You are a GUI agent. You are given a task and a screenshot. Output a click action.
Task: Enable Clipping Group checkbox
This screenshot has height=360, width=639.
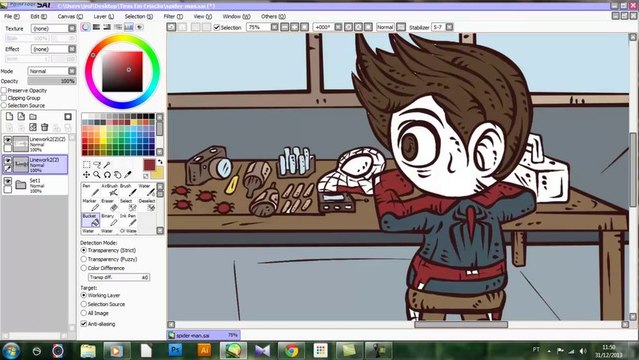pos(4,98)
